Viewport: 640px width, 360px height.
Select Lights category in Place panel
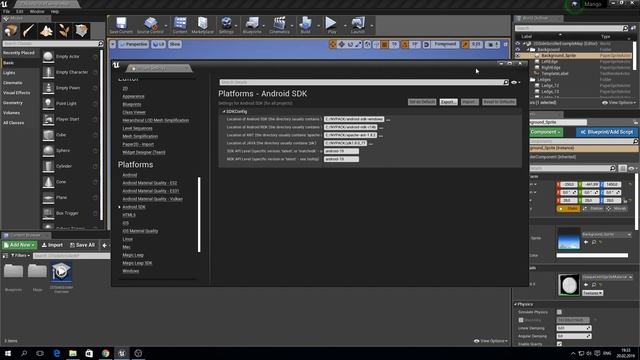pos(9,73)
